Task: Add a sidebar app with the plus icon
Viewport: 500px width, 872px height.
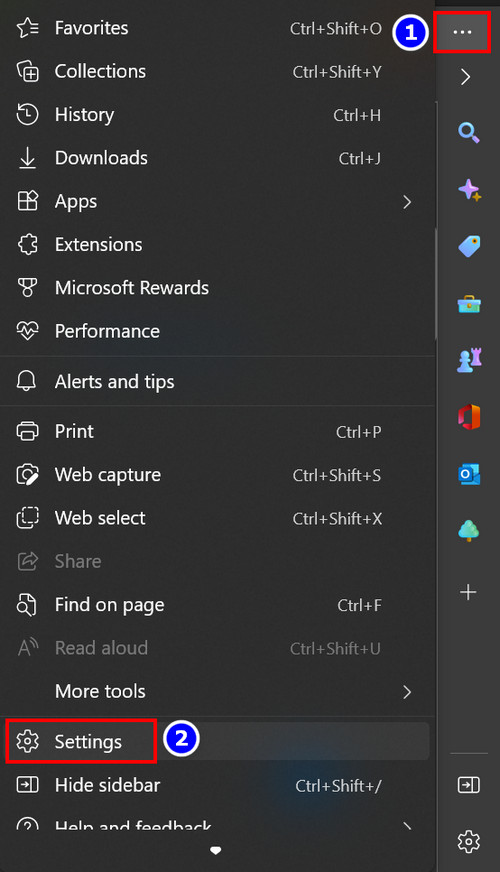Action: [468, 592]
